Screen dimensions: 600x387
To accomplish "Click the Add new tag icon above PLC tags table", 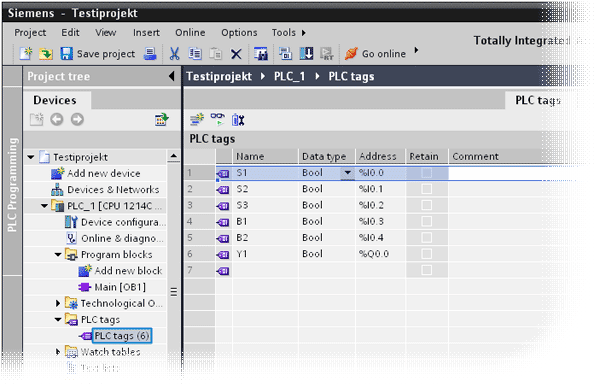I will (197, 119).
